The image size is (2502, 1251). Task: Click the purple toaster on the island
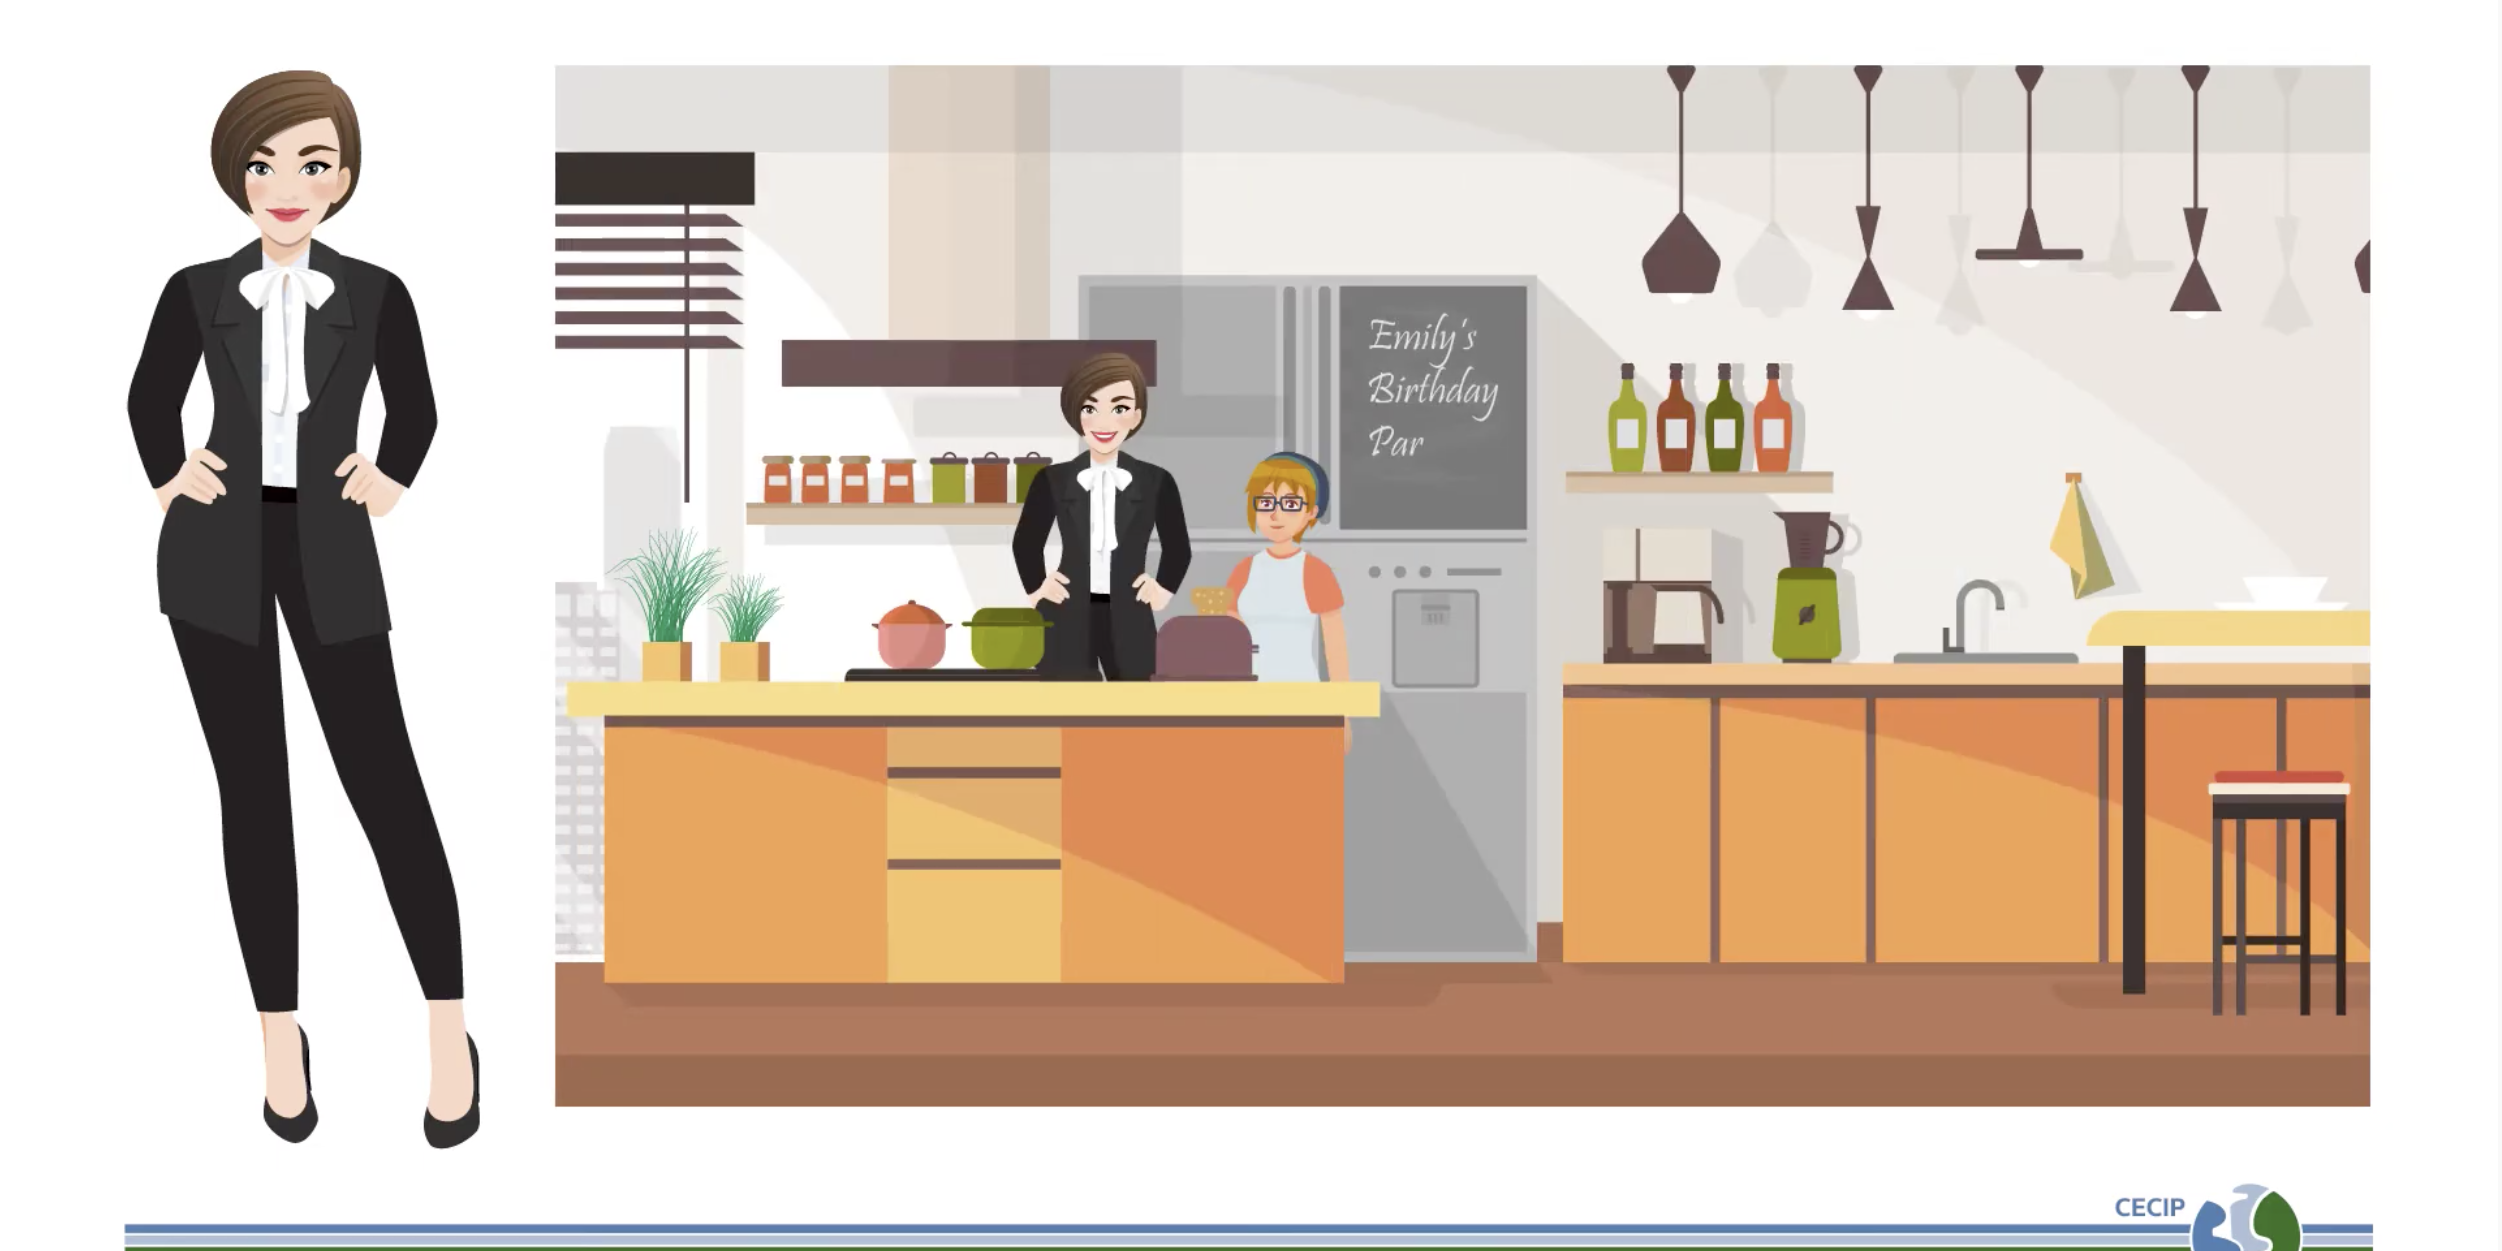pos(1204,647)
